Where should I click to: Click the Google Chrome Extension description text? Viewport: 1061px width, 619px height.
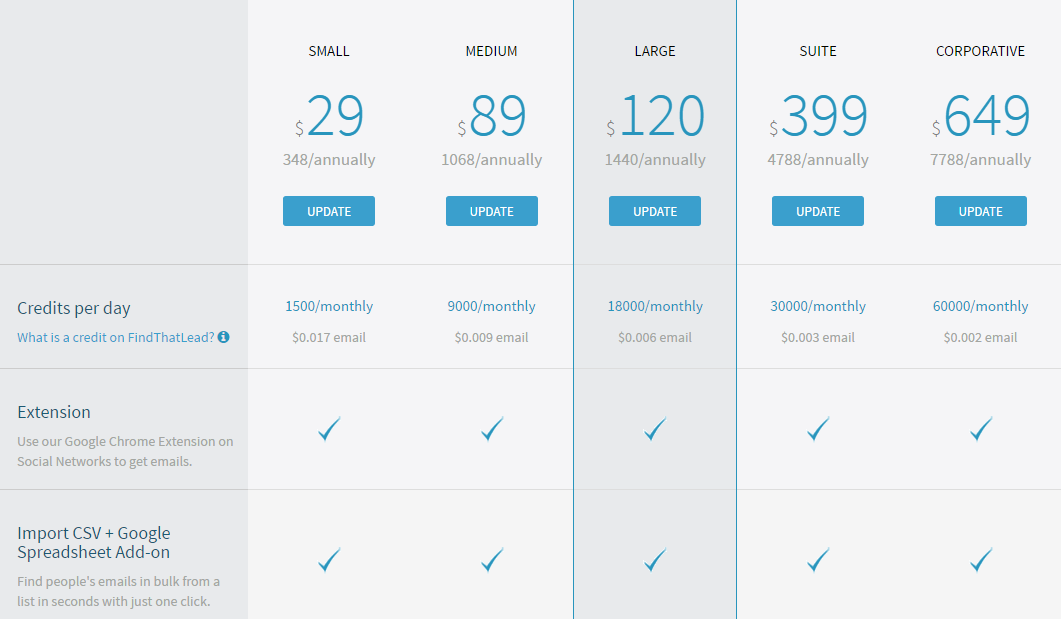click(x=125, y=451)
